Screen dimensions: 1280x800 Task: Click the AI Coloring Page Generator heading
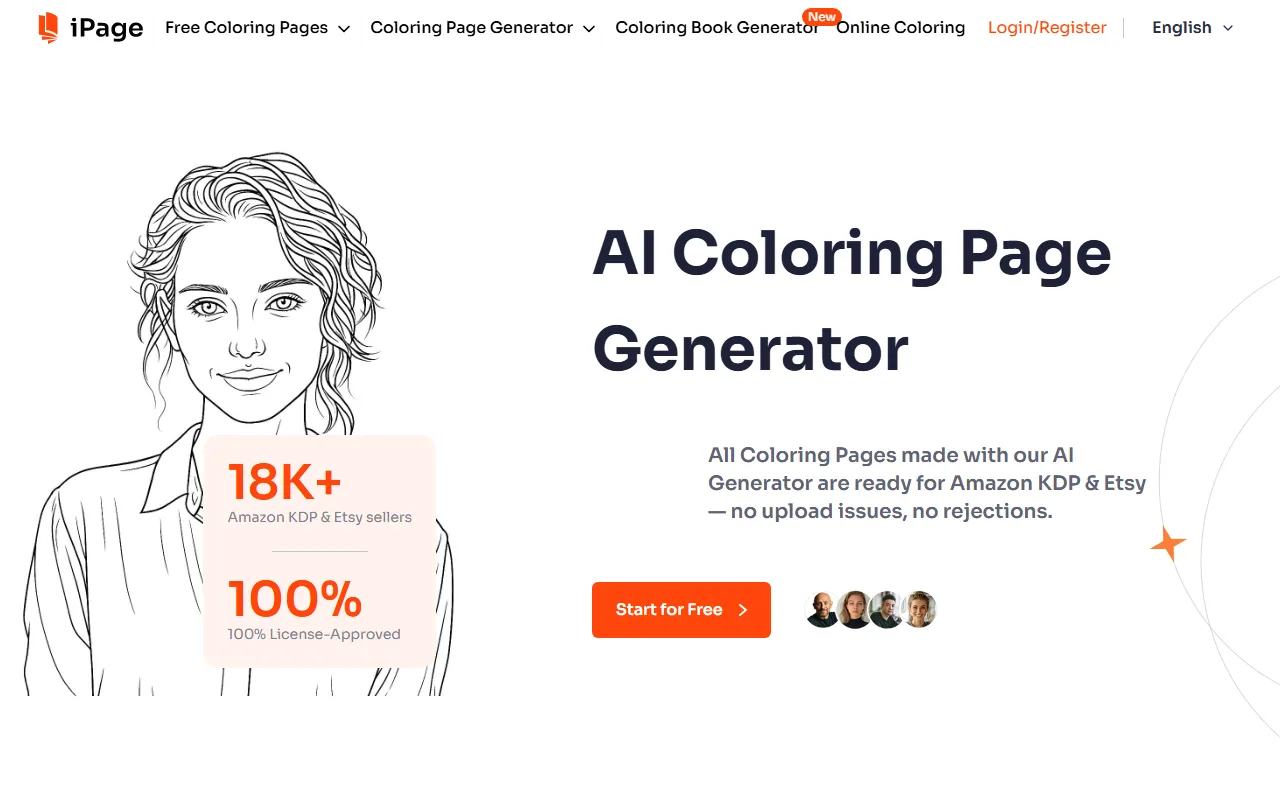[851, 300]
